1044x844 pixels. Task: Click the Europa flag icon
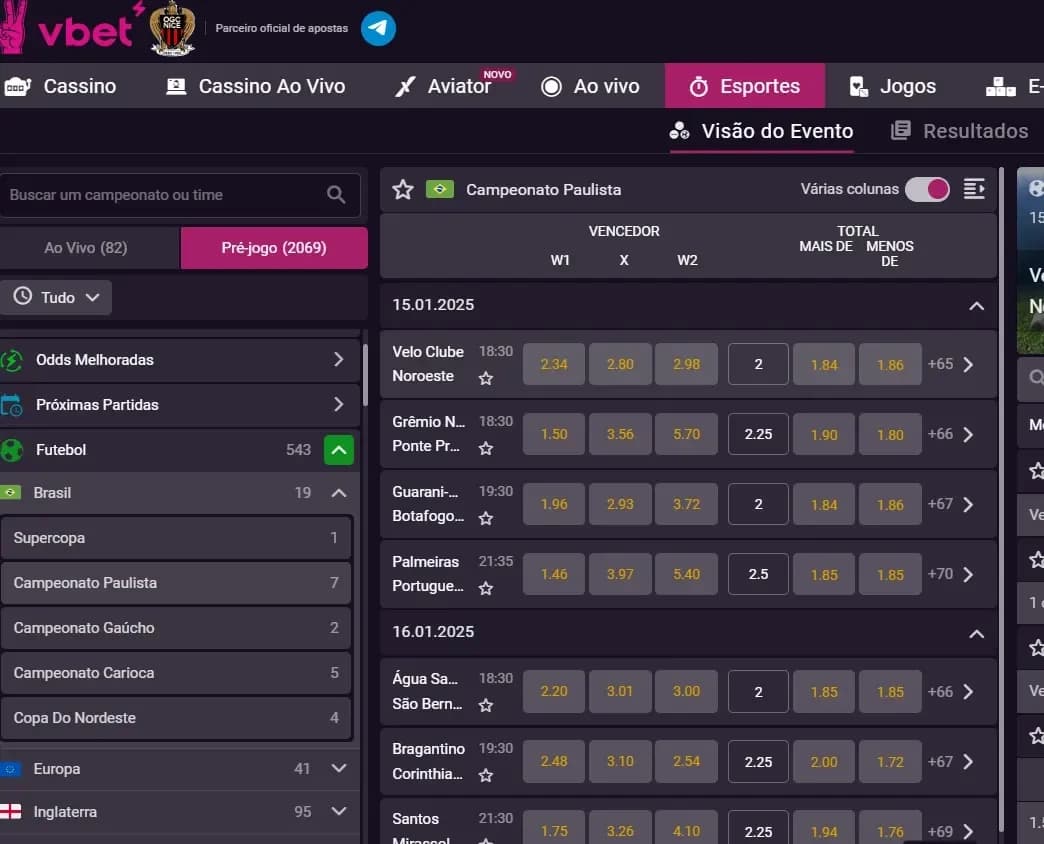click(10, 769)
